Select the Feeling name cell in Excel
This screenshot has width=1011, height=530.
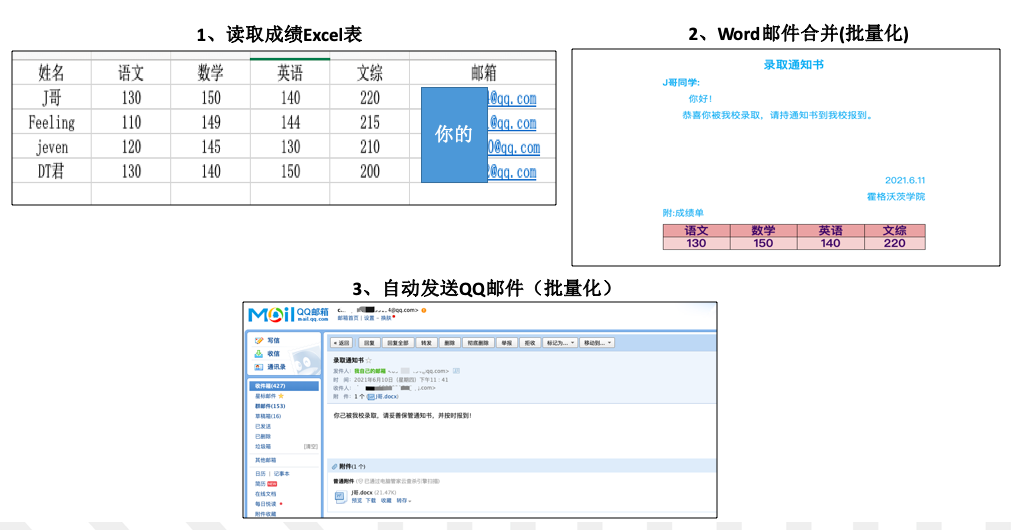pyautogui.click(x=52, y=123)
